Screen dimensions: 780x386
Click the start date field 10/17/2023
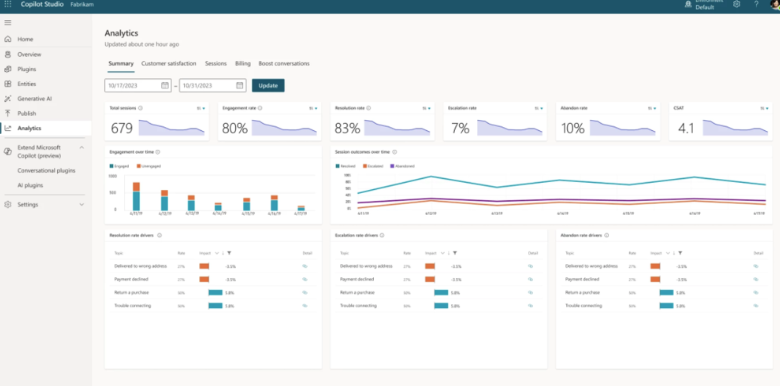[138, 86]
